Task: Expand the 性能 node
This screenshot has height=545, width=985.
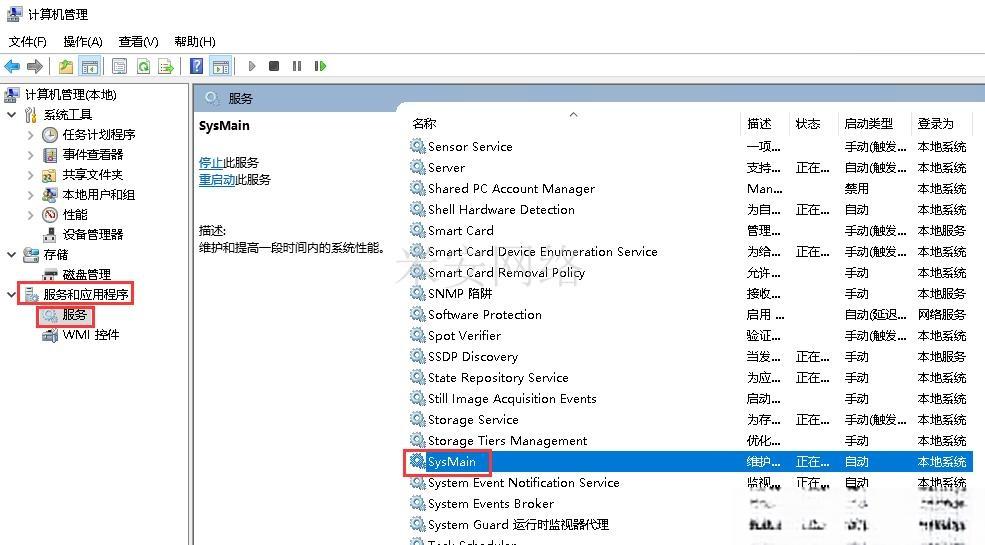Action: click(30, 215)
